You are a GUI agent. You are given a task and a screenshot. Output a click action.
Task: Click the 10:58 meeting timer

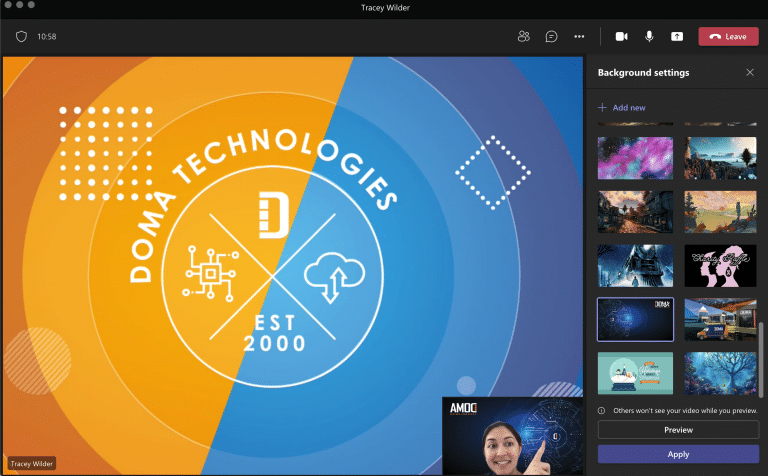47,36
